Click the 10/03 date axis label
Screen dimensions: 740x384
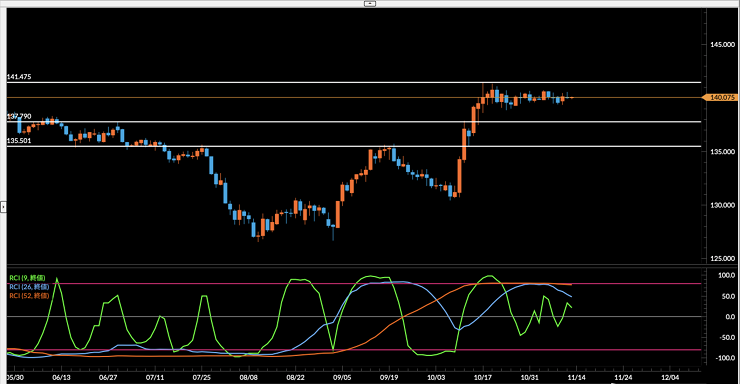436,377
